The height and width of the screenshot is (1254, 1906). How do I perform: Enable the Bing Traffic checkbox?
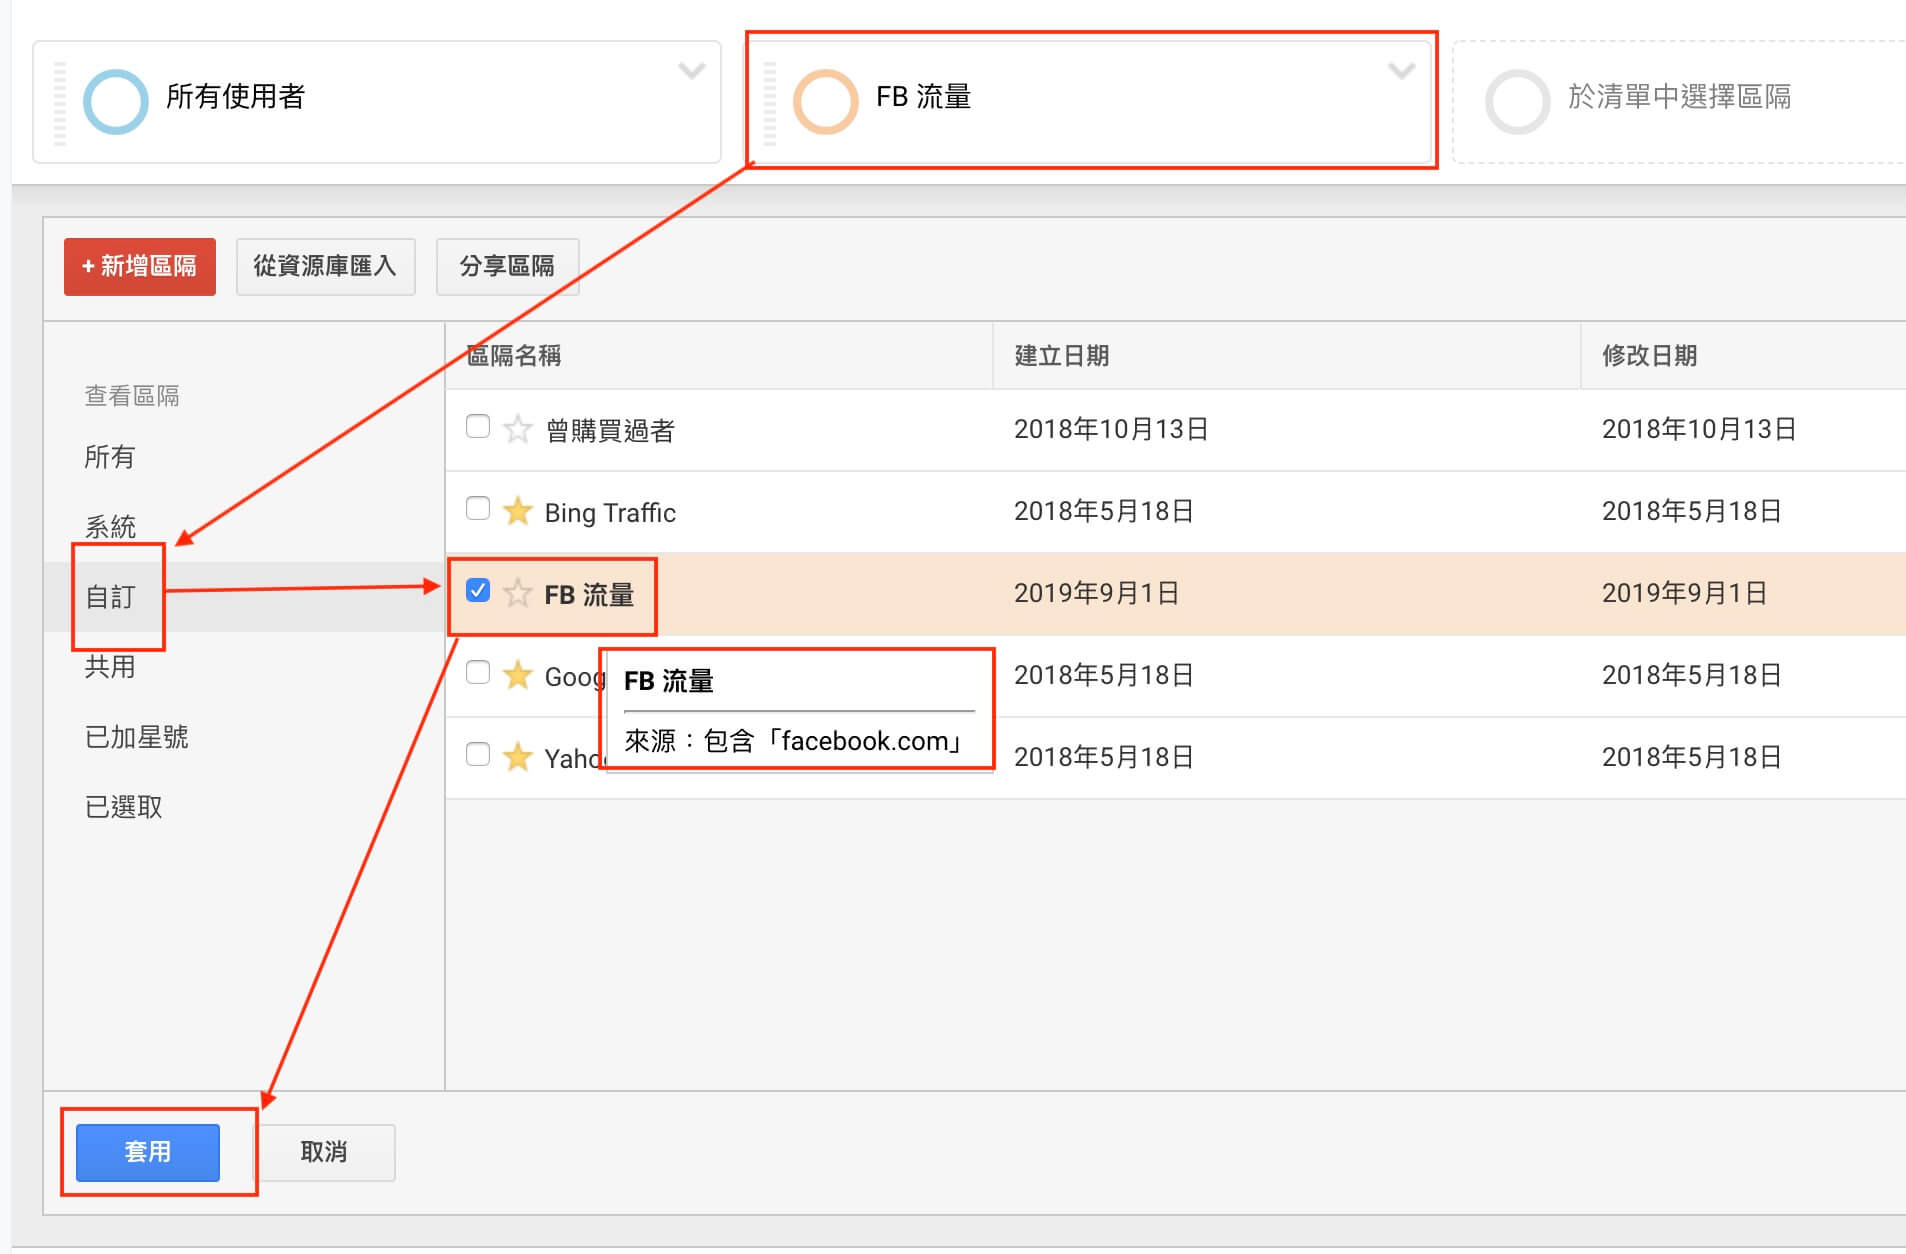click(x=478, y=509)
